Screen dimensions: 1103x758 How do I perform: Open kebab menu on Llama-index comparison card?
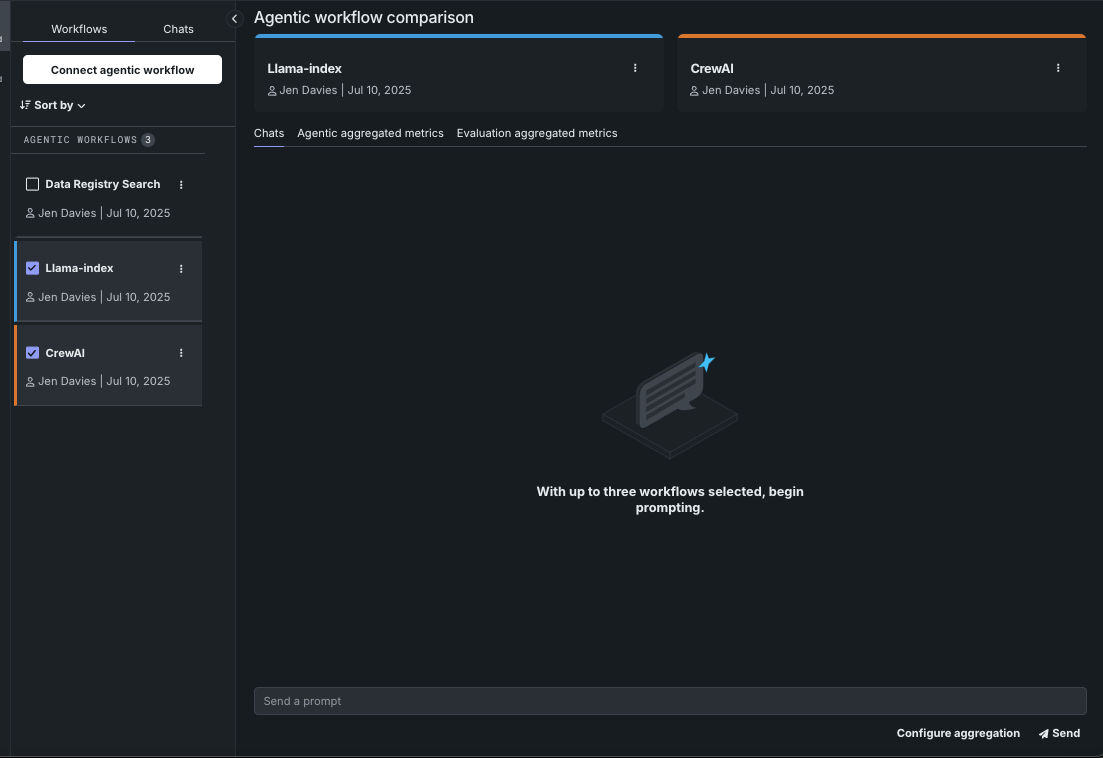coord(635,68)
